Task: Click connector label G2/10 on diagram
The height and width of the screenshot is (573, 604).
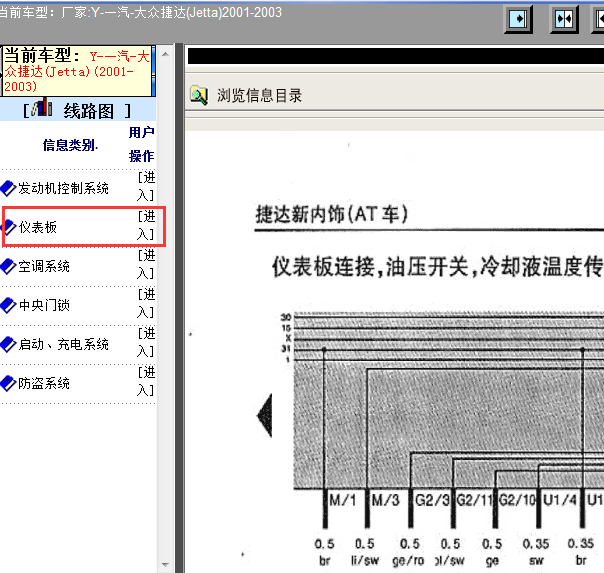Action: tap(518, 500)
